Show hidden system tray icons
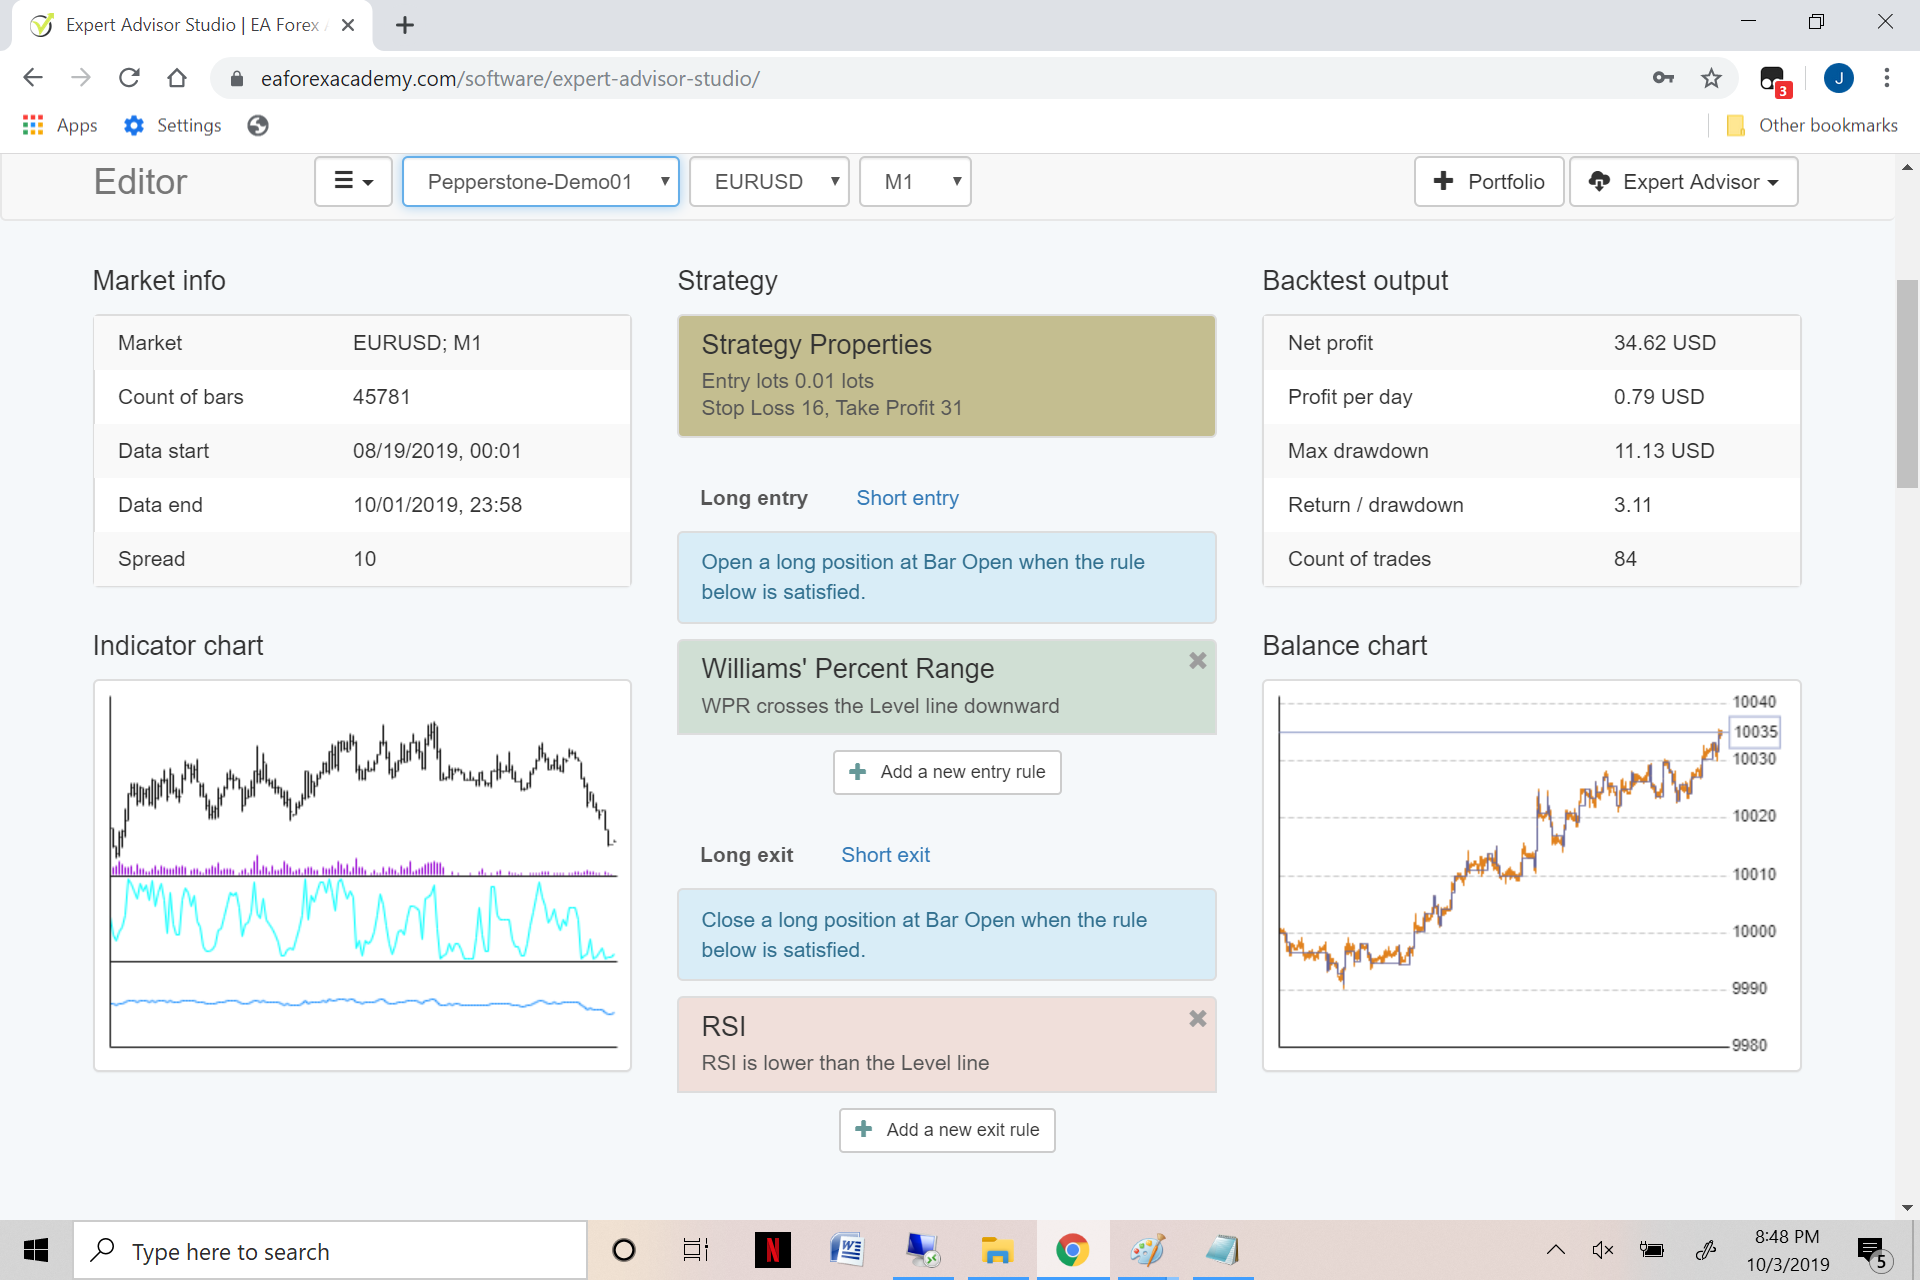Screen dimensions: 1920x1280 tap(1556, 1250)
